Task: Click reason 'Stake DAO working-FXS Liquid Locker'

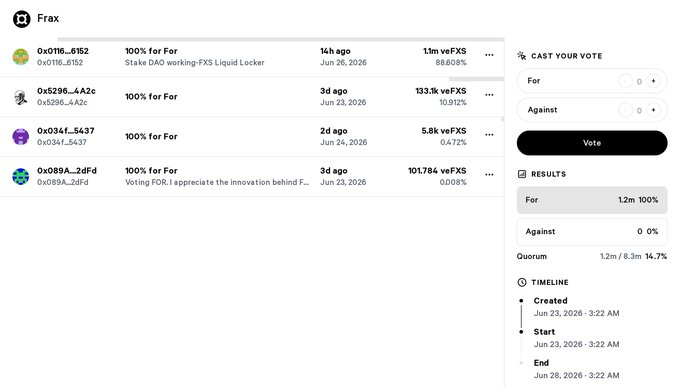Action: 195,62
